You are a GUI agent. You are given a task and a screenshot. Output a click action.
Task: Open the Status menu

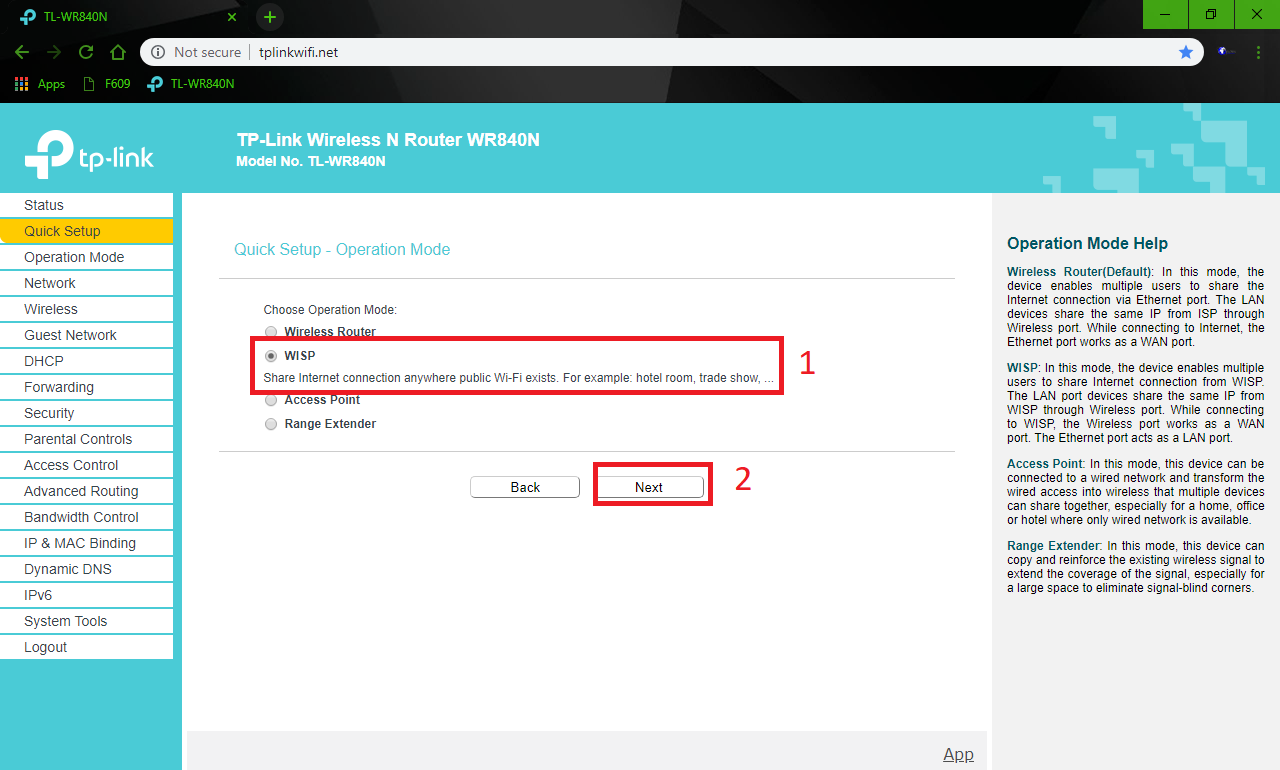tap(86, 205)
